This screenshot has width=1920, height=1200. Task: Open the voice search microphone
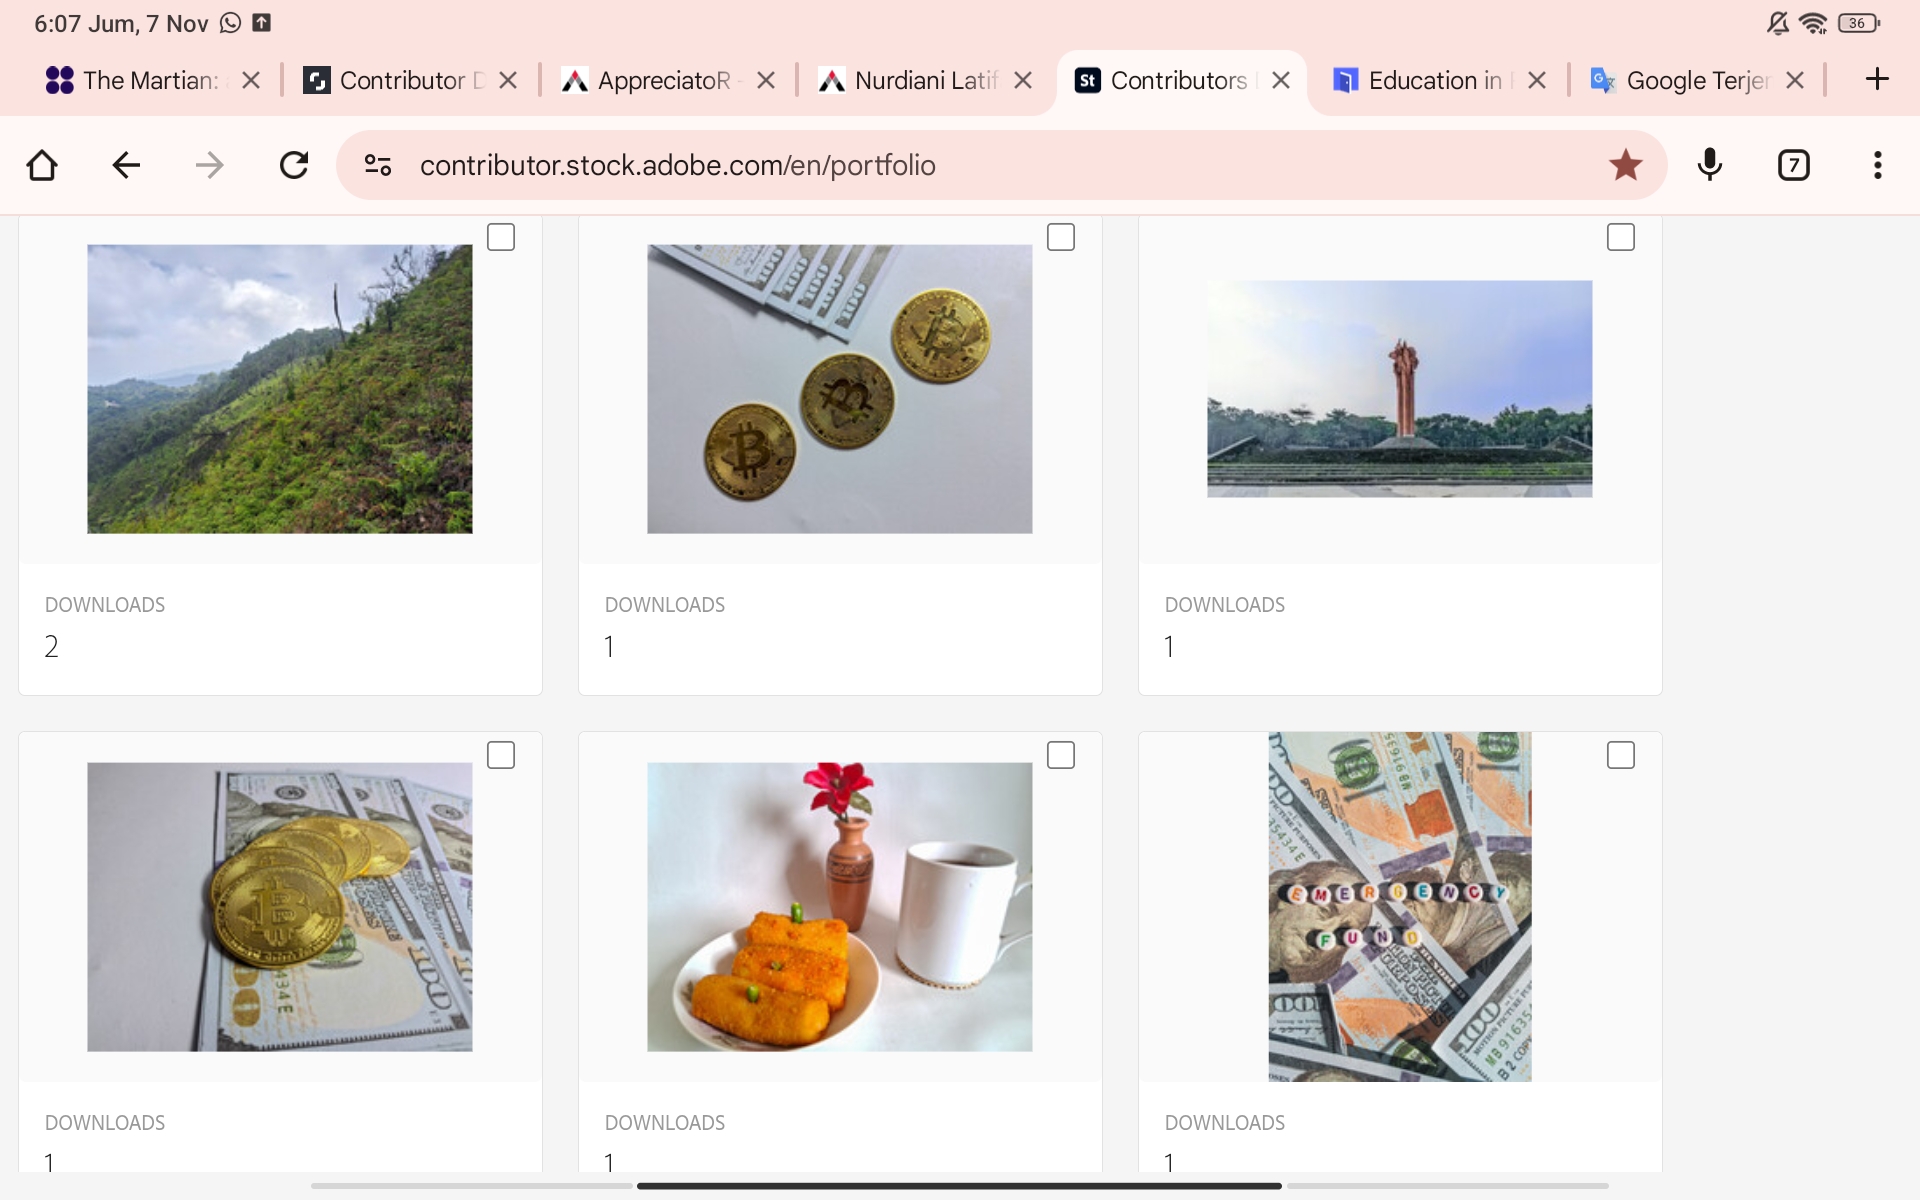1709,164
